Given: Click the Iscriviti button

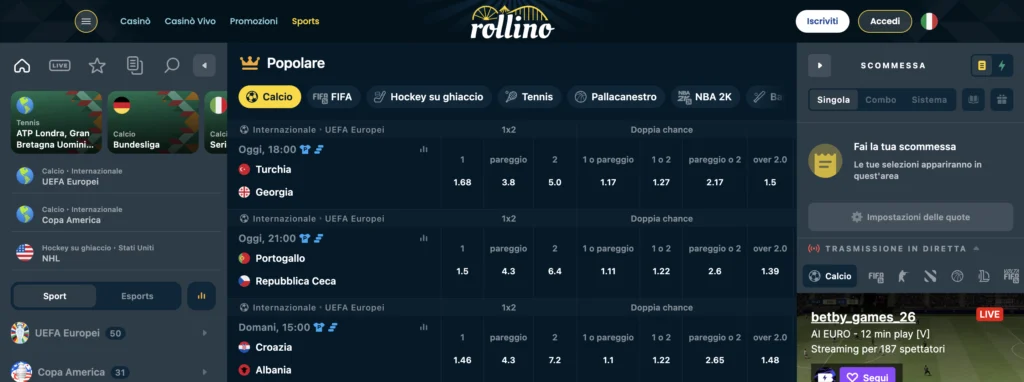Looking at the screenshot, I should coord(822,22).
